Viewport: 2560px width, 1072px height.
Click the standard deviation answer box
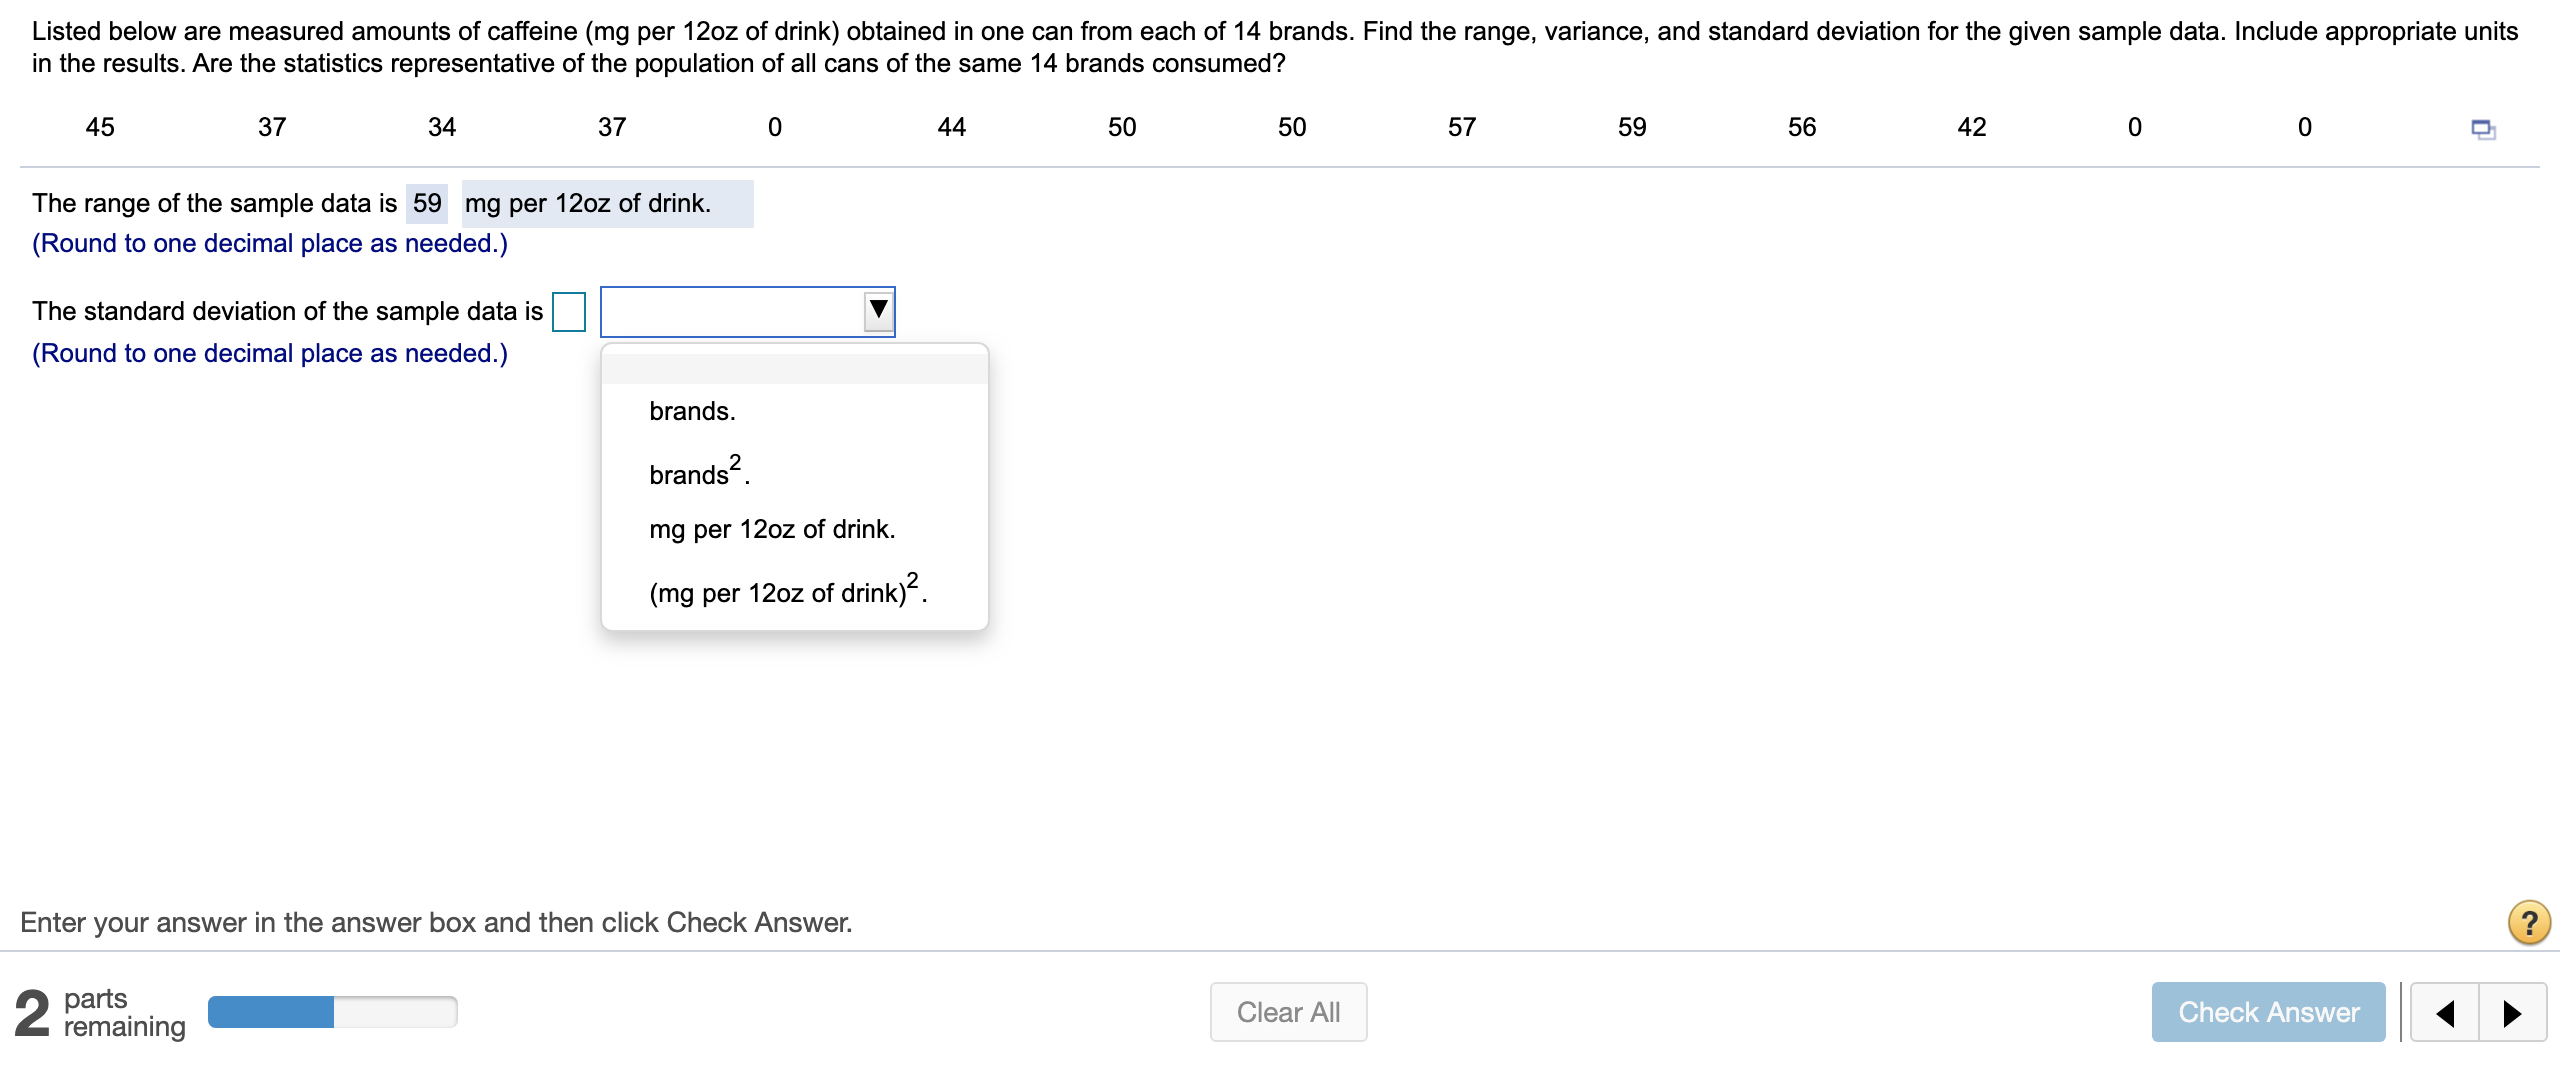tap(569, 311)
